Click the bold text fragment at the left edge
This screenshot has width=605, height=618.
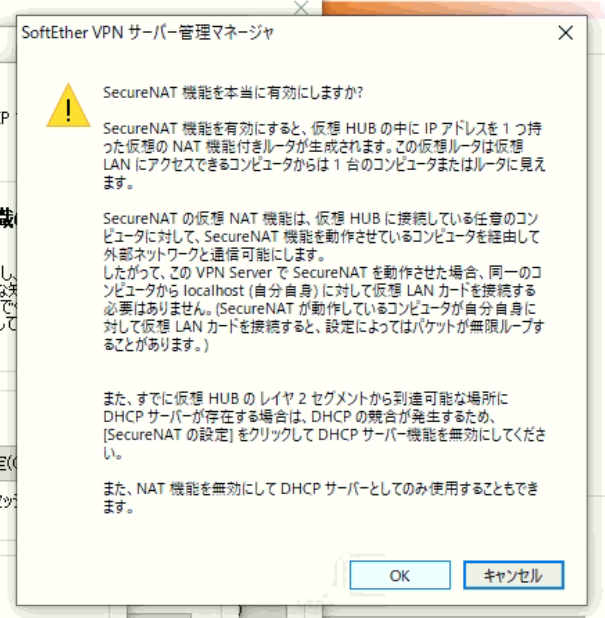coord(8,220)
